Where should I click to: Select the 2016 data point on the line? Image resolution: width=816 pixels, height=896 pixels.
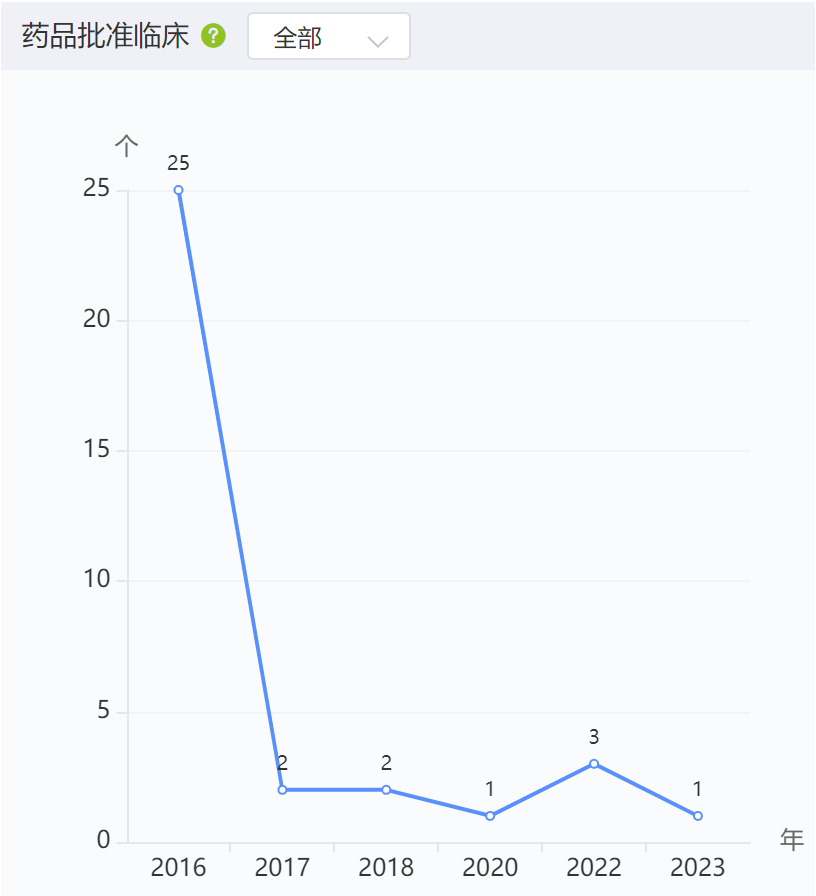[x=178, y=190]
